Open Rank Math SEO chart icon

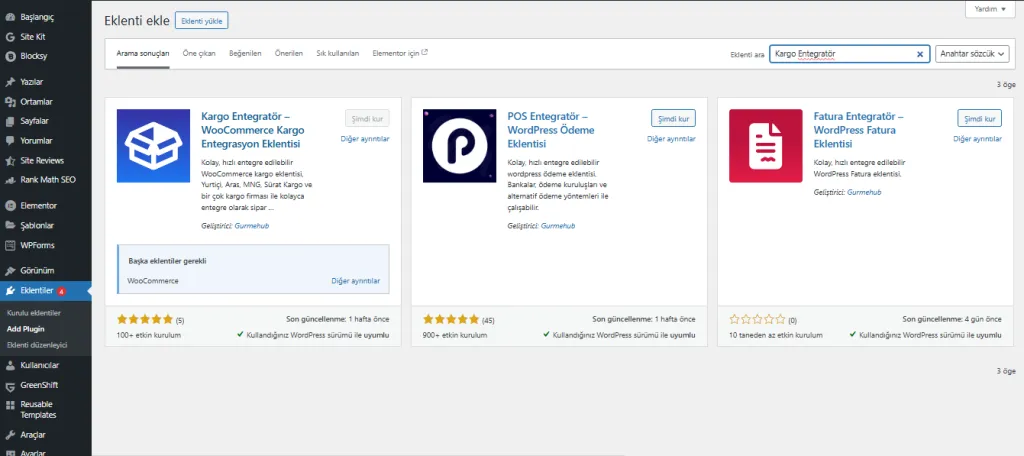point(10,180)
